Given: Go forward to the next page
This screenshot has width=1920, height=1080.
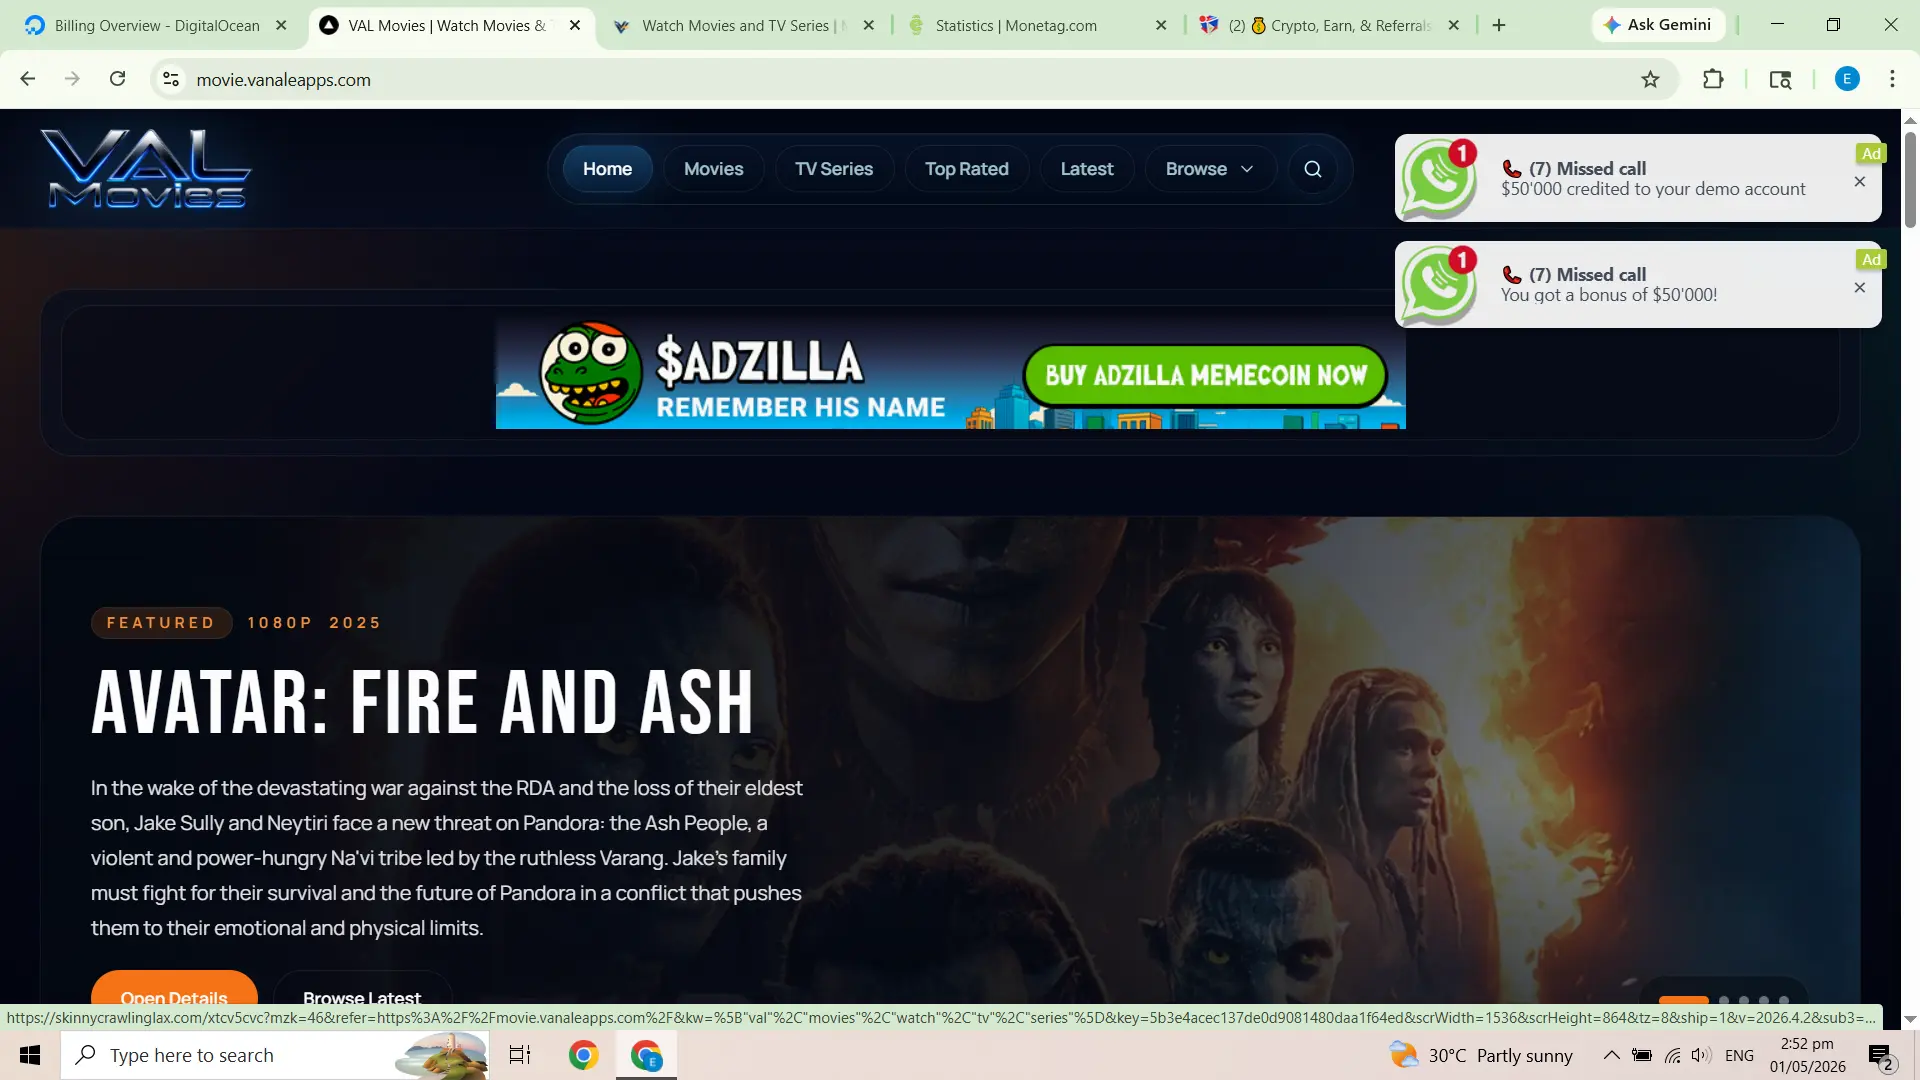Looking at the screenshot, I should [x=72, y=79].
